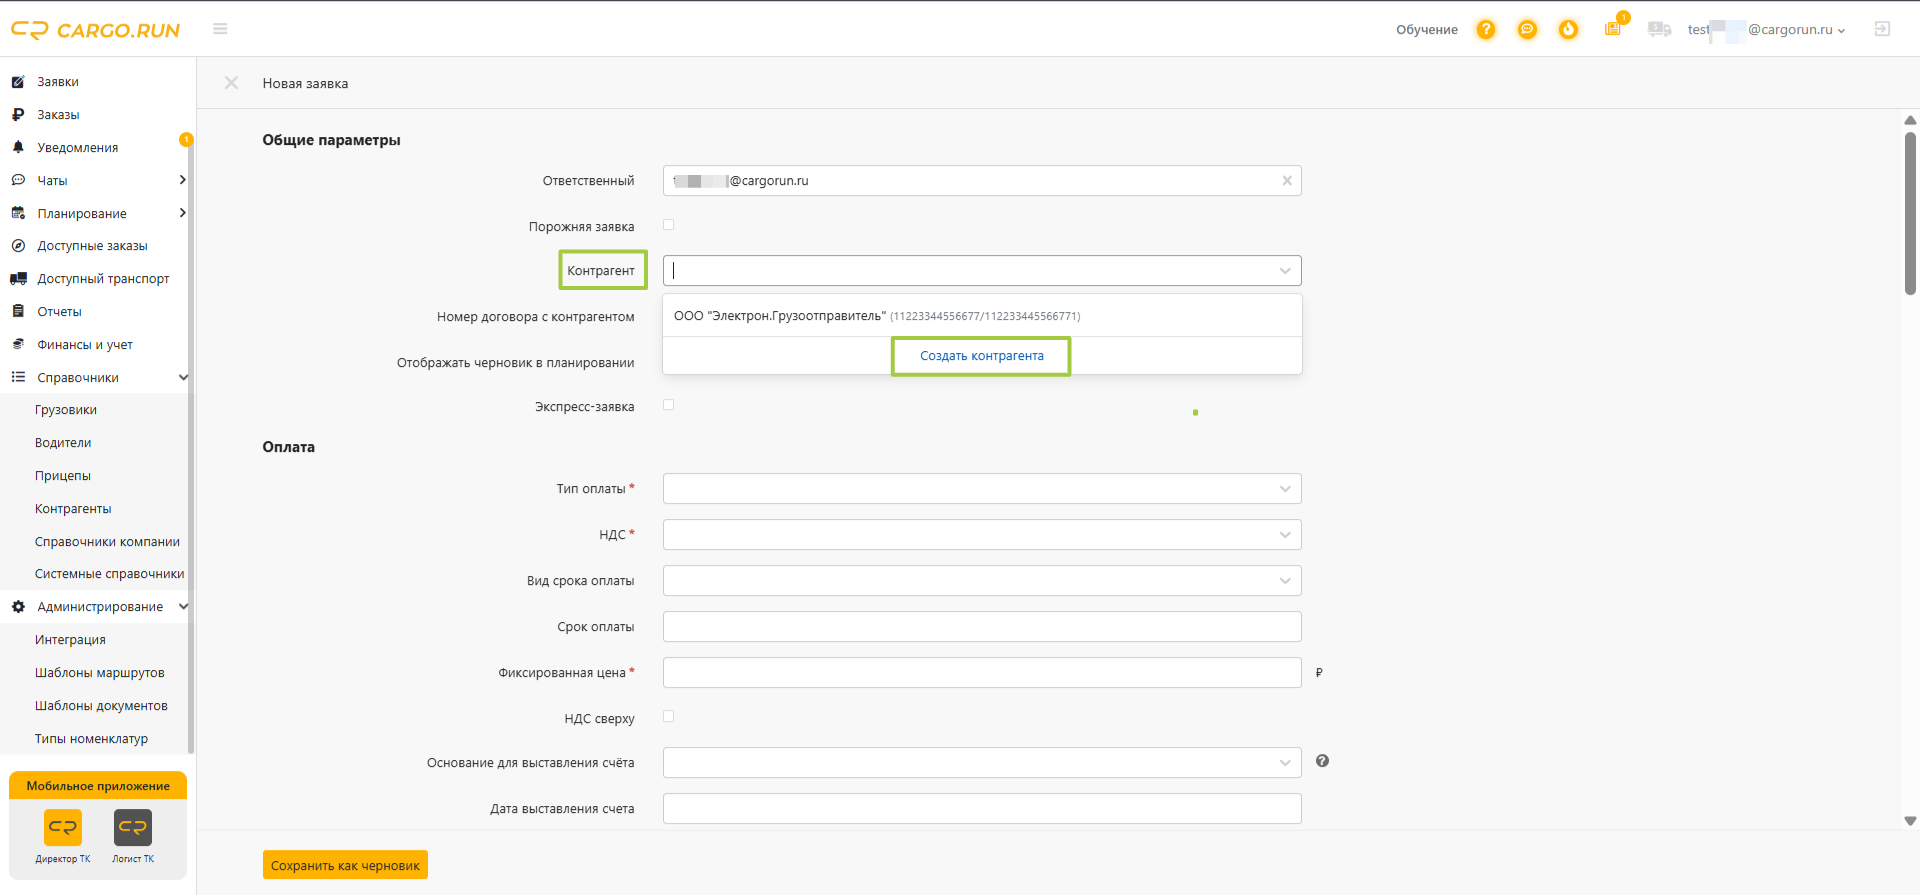
Task: Click the page scrollbar up arrow
Action: [x=1910, y=120]
